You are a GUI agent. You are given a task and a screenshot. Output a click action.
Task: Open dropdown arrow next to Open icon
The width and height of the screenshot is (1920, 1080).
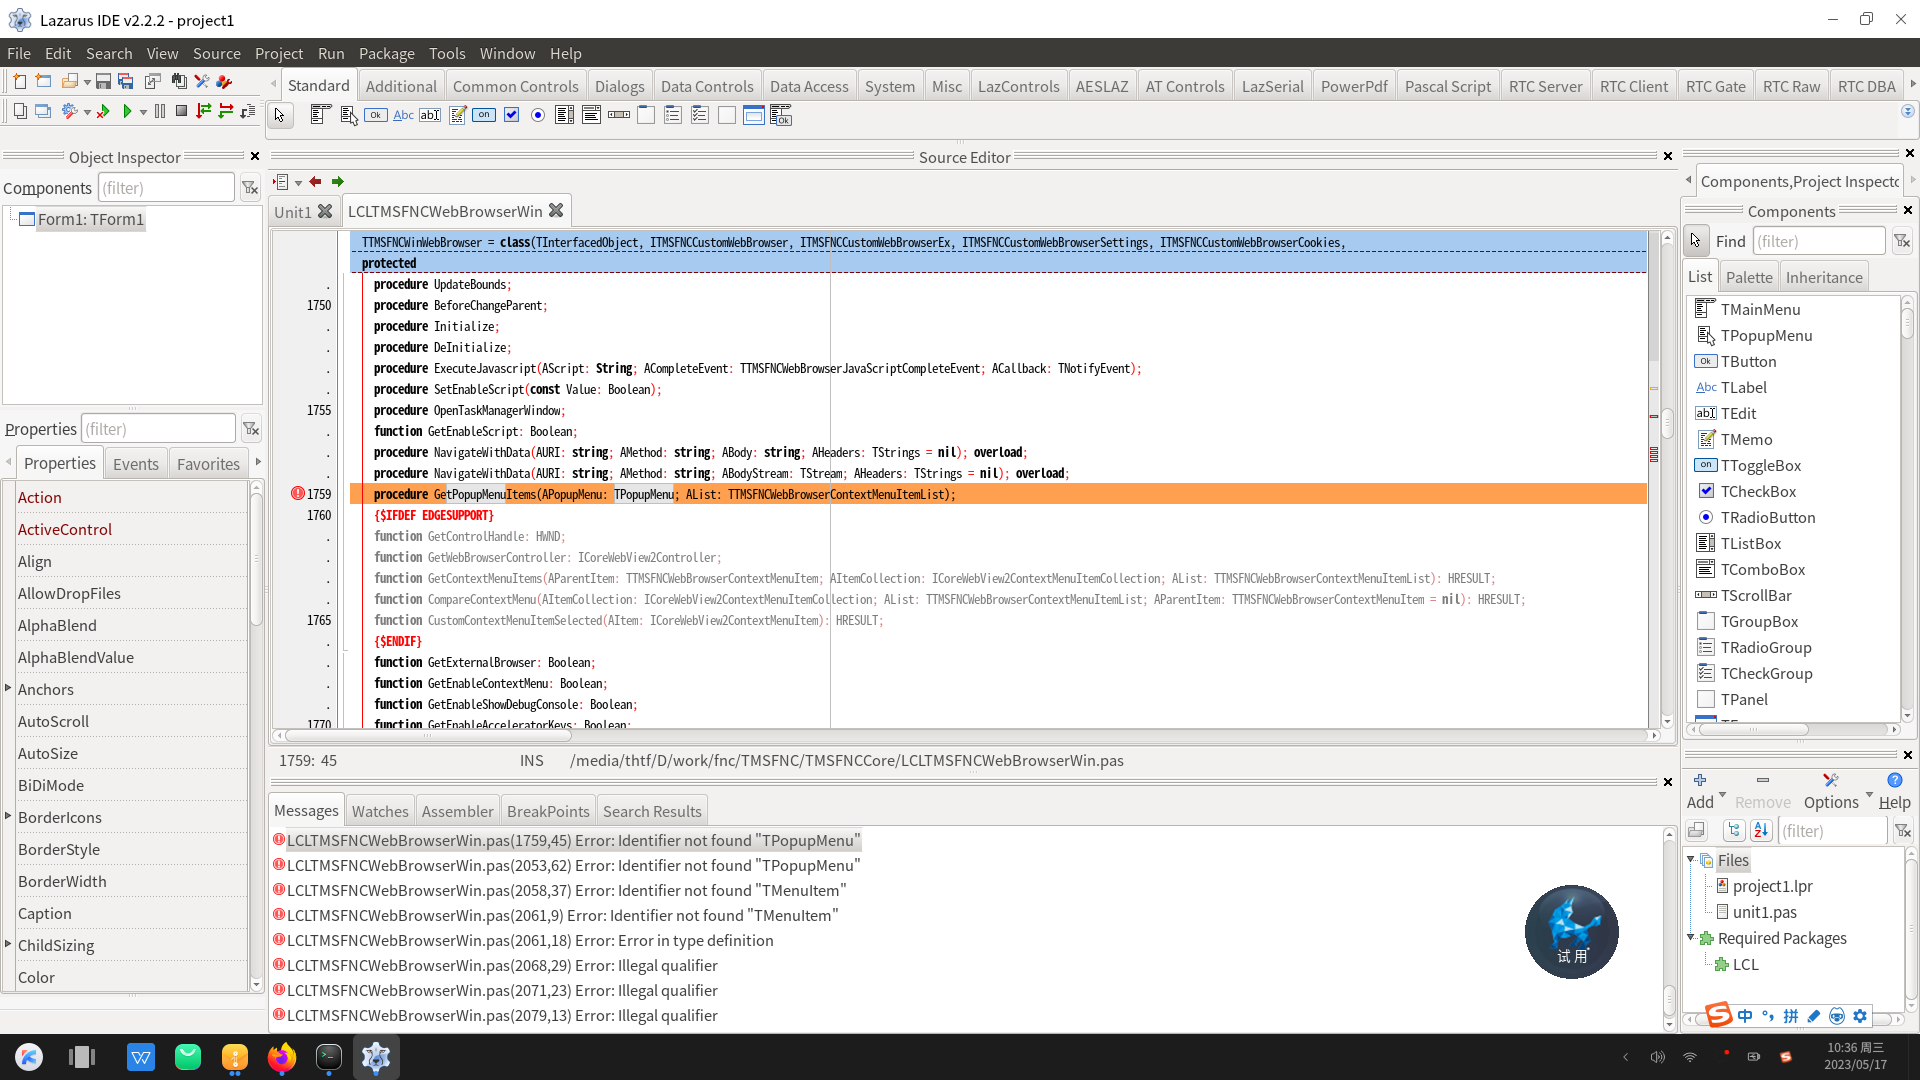pyautogui.click(x=87, y=82)
